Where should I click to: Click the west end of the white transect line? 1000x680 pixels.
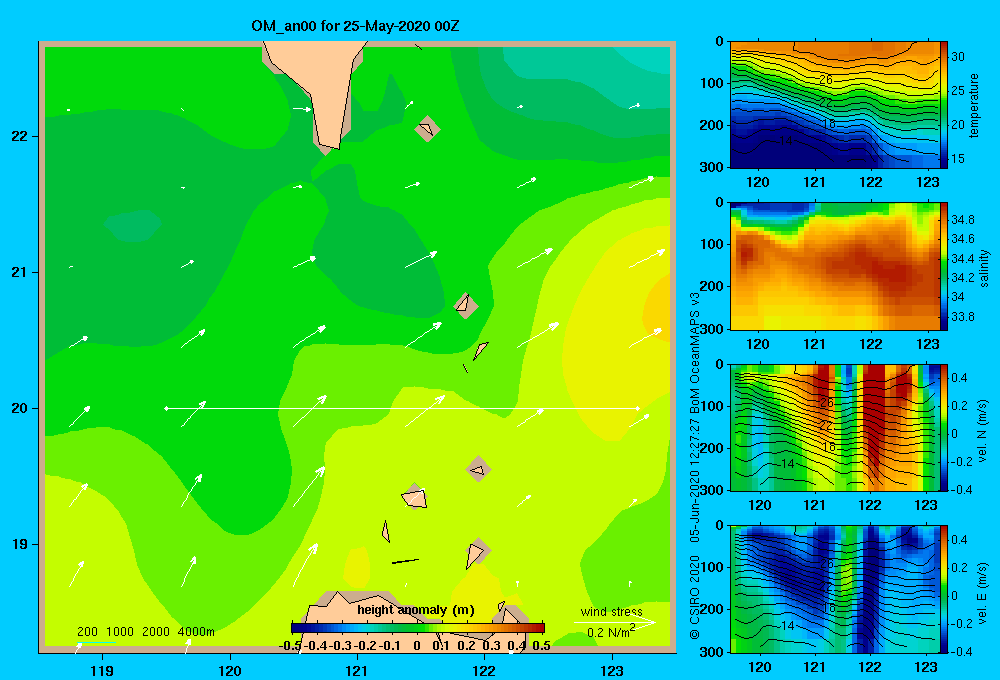pos(166,408)
